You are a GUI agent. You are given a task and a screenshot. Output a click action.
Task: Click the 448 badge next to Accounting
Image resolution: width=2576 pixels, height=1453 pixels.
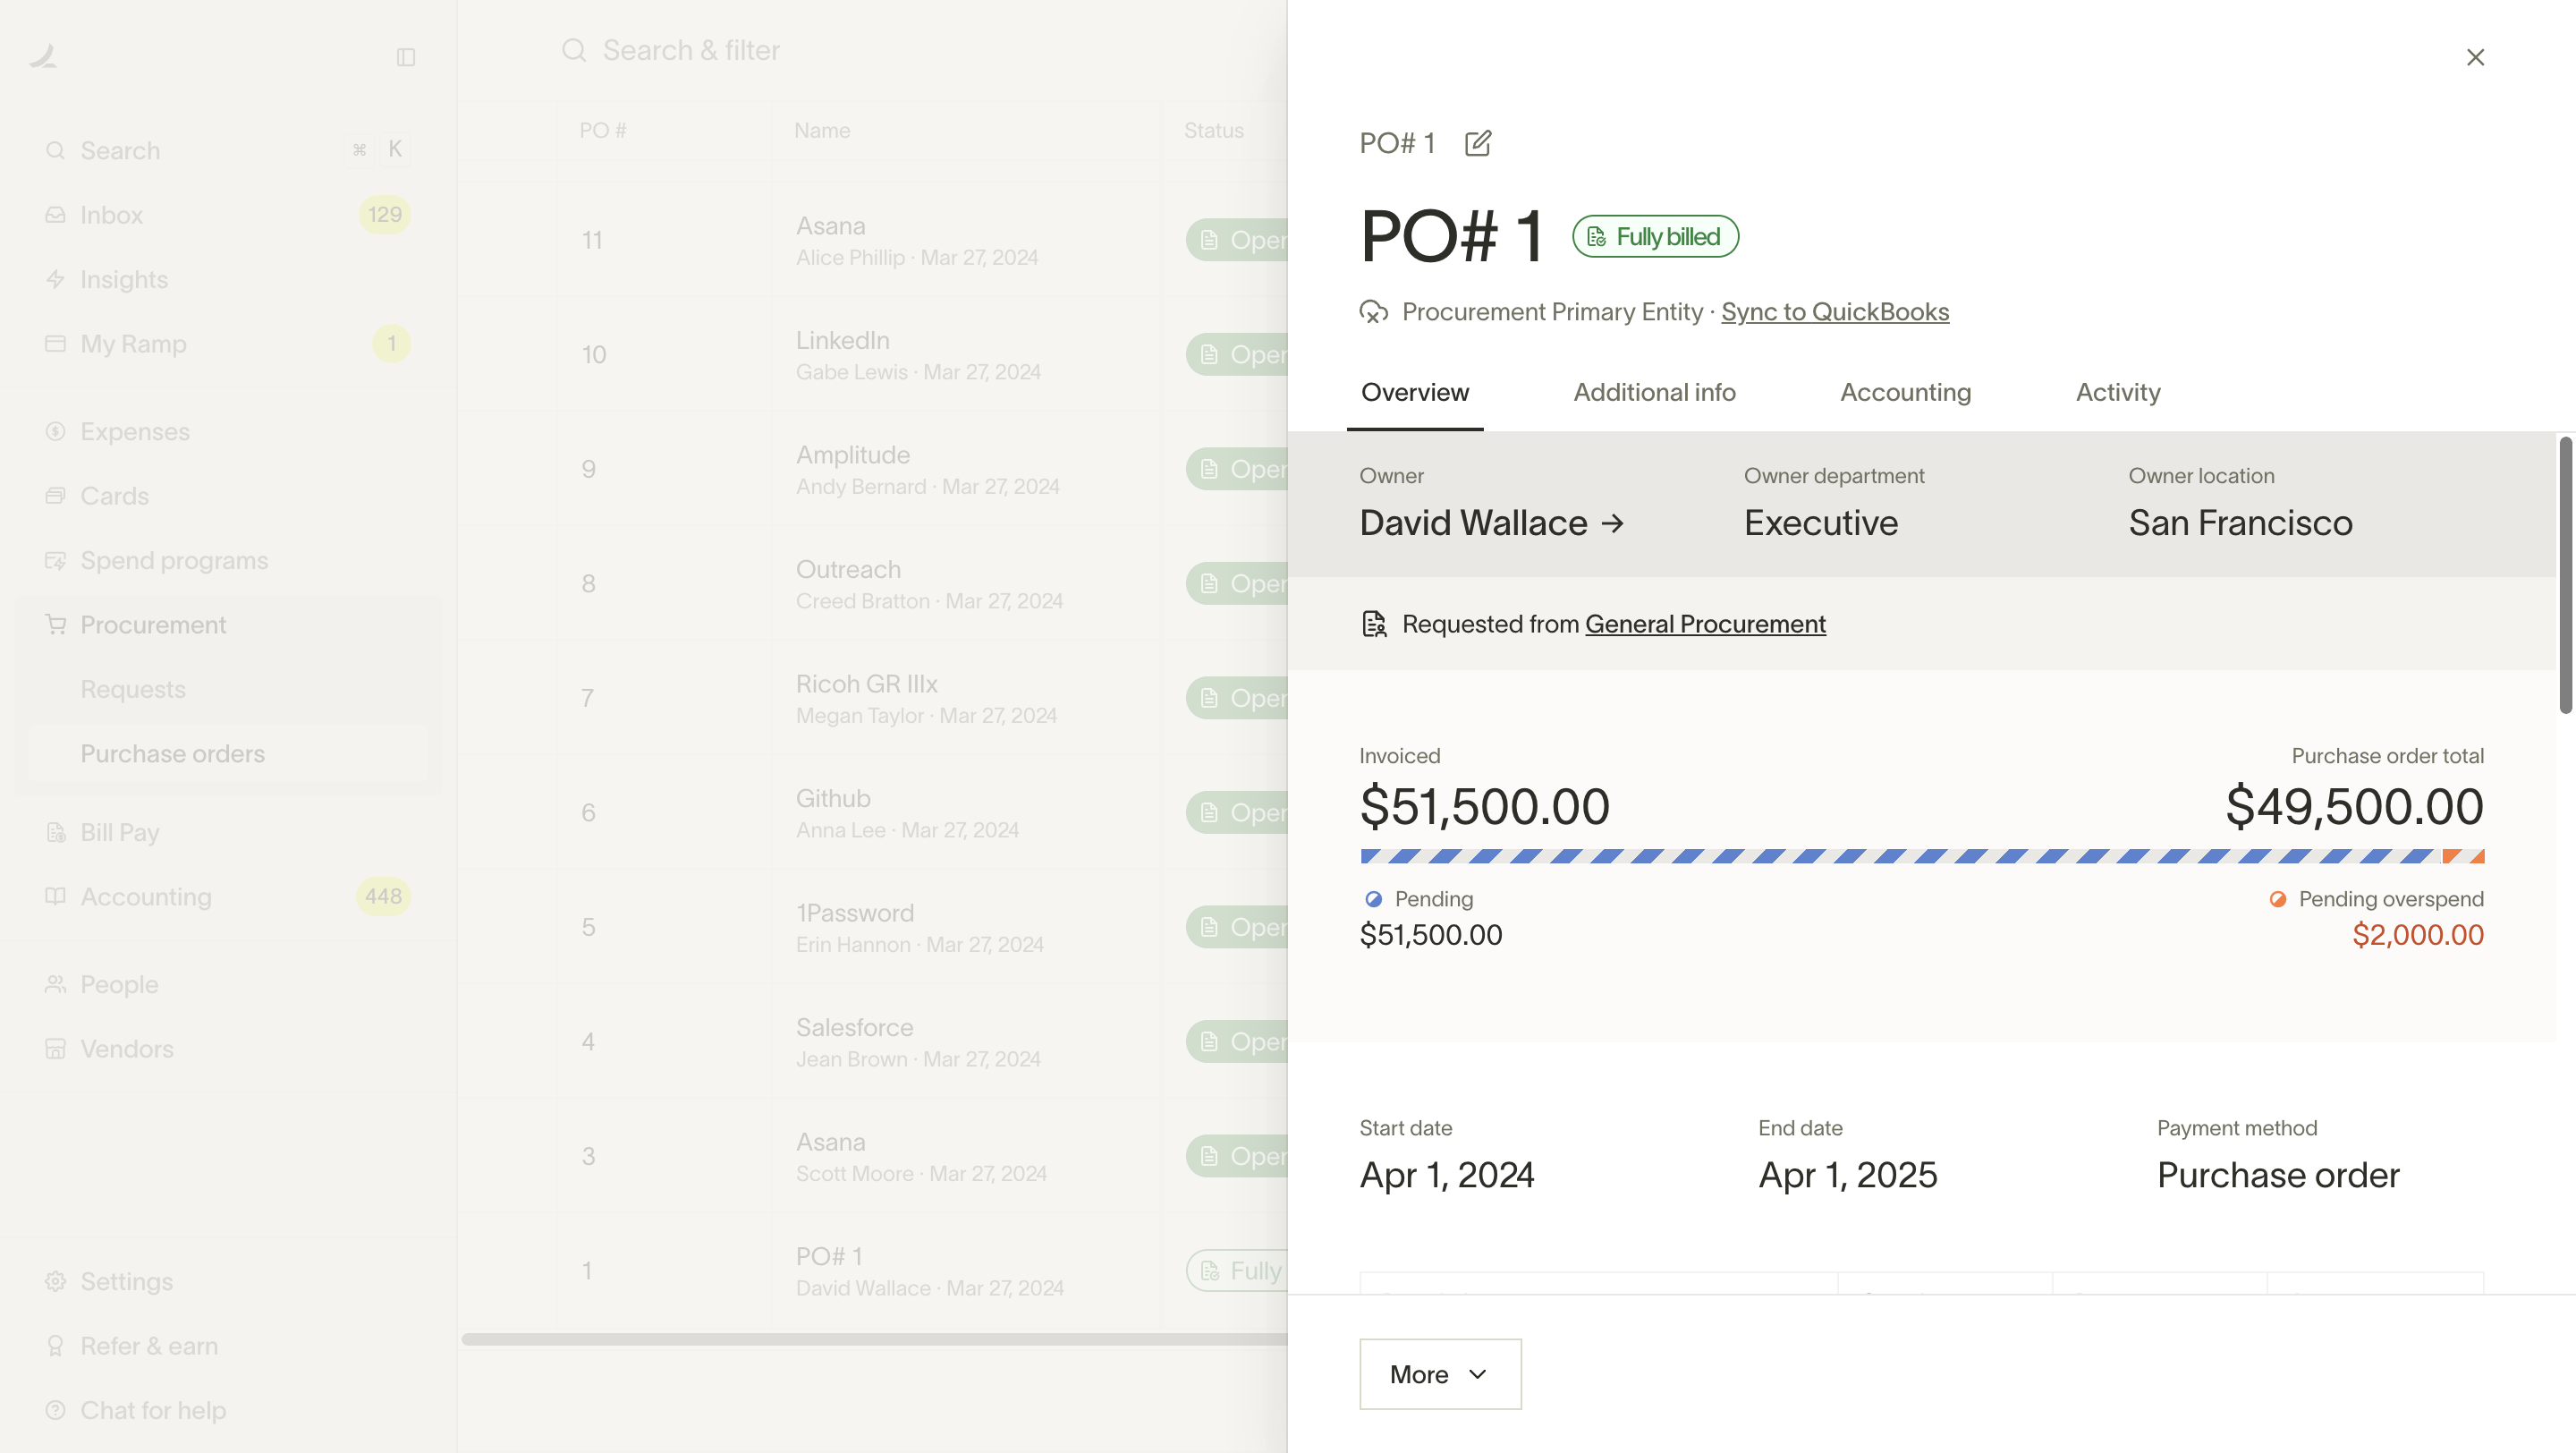tap(384, 896)
